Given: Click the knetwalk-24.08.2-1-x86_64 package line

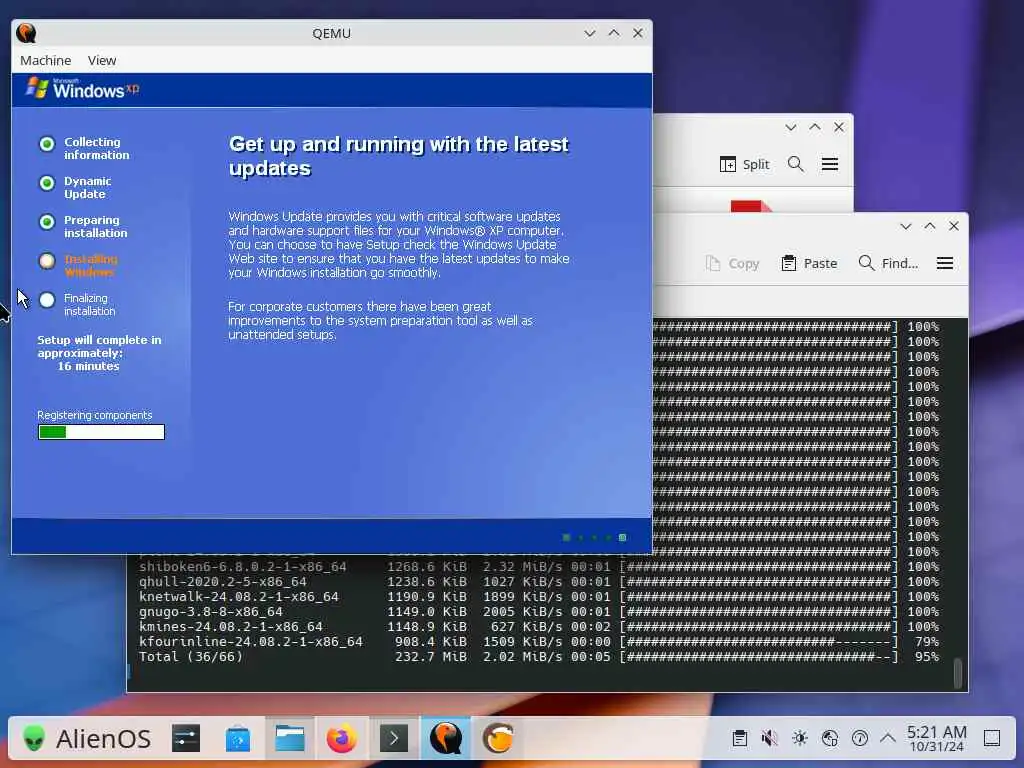Looking at the screenshot, I should click(539, 597).
